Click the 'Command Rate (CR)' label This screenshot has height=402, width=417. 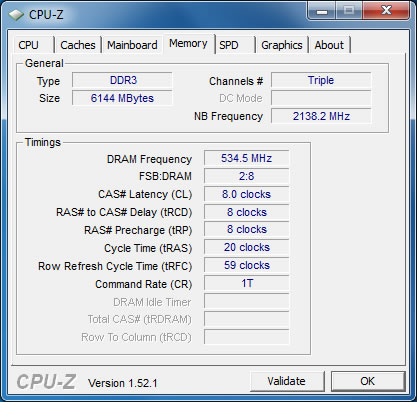(144, 284)
